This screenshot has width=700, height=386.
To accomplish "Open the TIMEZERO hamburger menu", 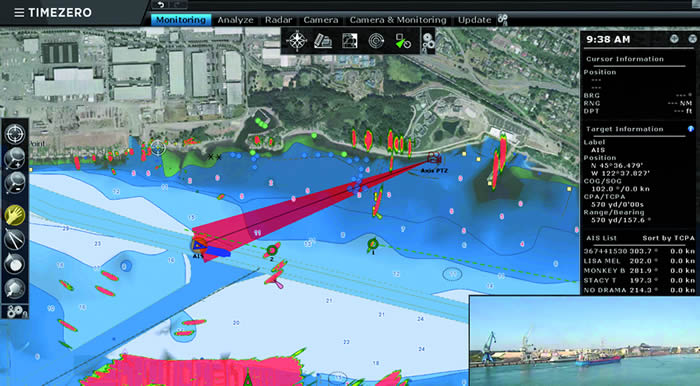I will 19,13.
